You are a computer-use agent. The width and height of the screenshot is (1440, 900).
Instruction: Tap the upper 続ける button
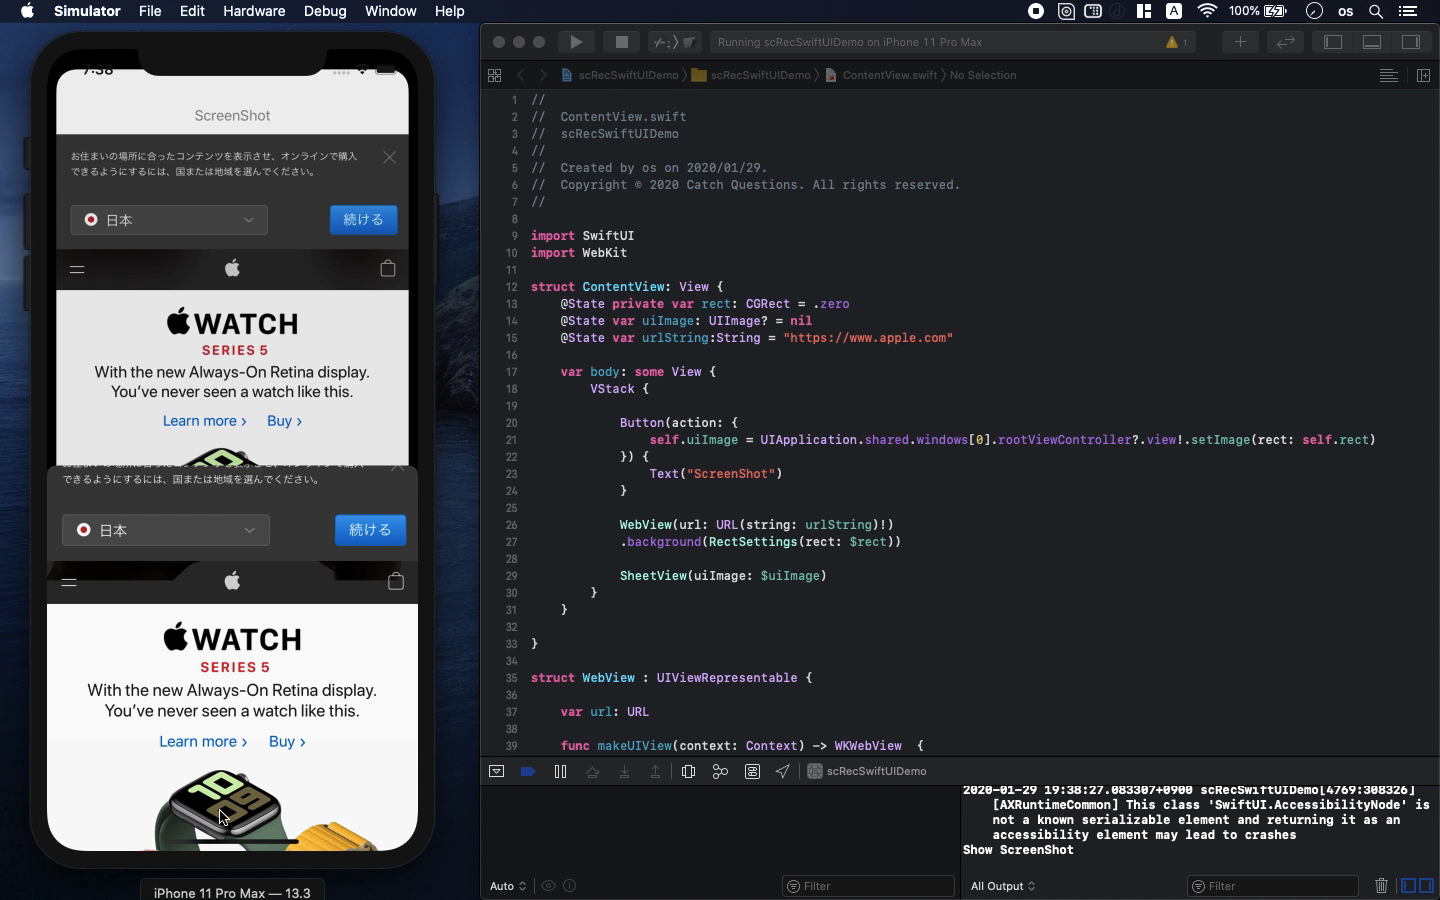tap(363, 220)
